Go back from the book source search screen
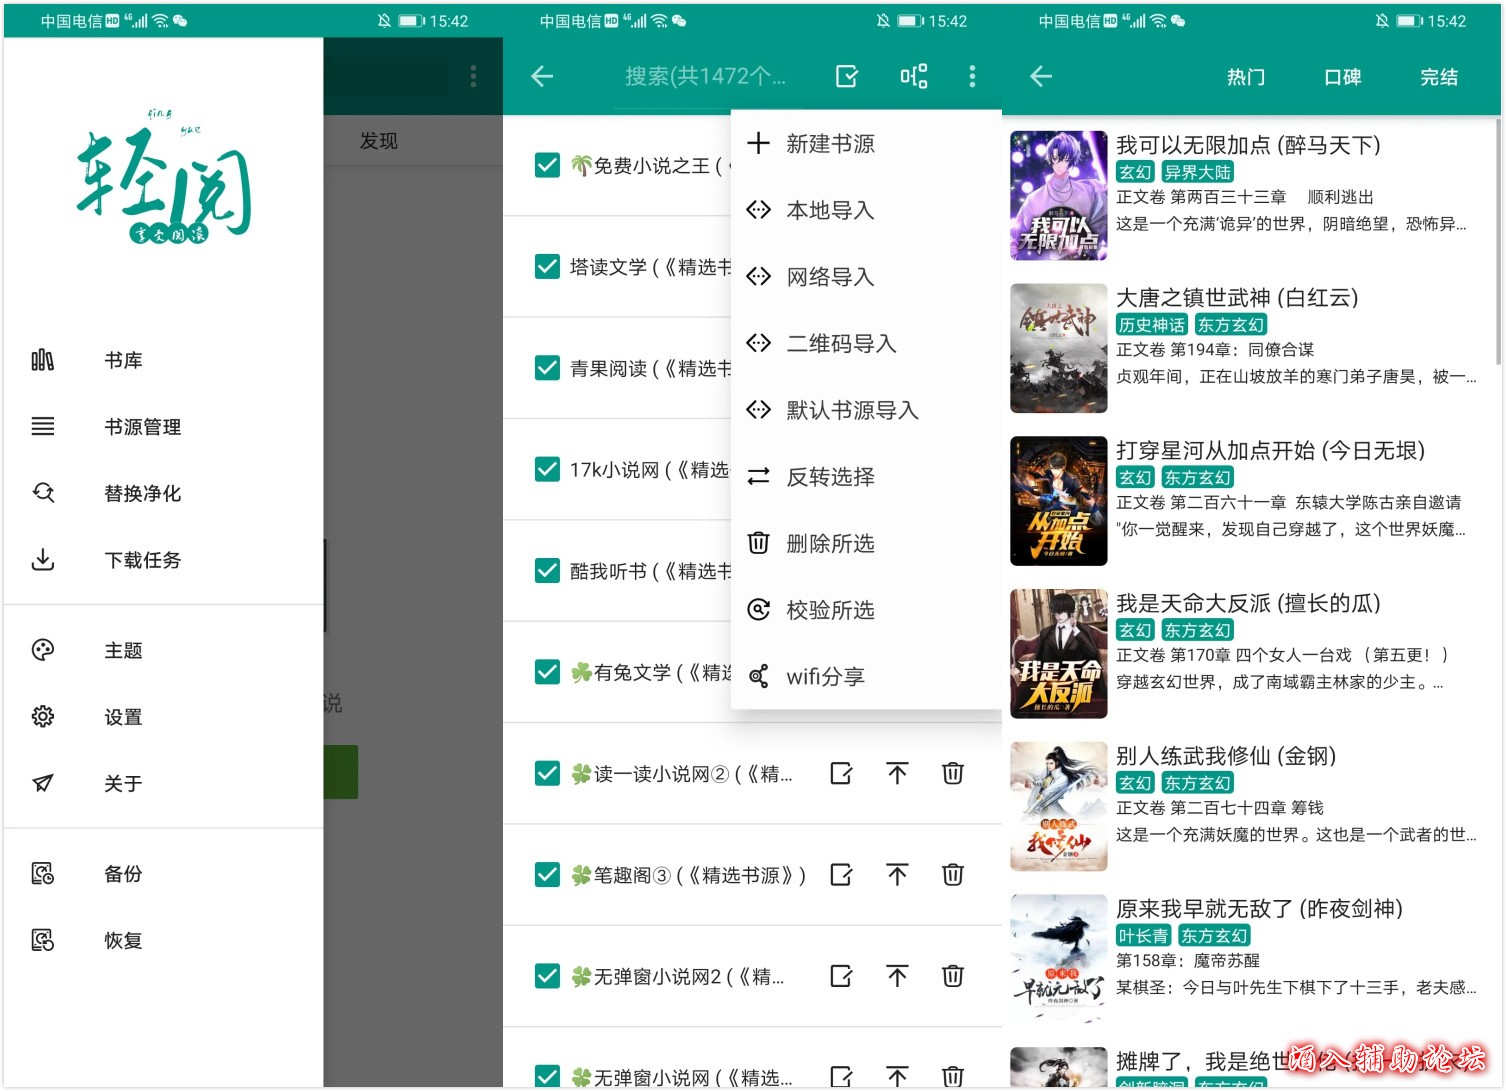Viewport: 1506px width, 1091px height. point(542,76)
